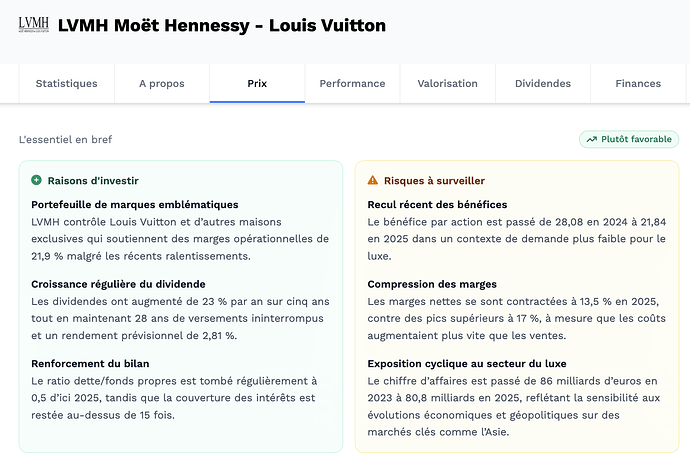Open the Valorisation tab
Viewport: 690px width, 464px height.
click(x=448, y=83)
